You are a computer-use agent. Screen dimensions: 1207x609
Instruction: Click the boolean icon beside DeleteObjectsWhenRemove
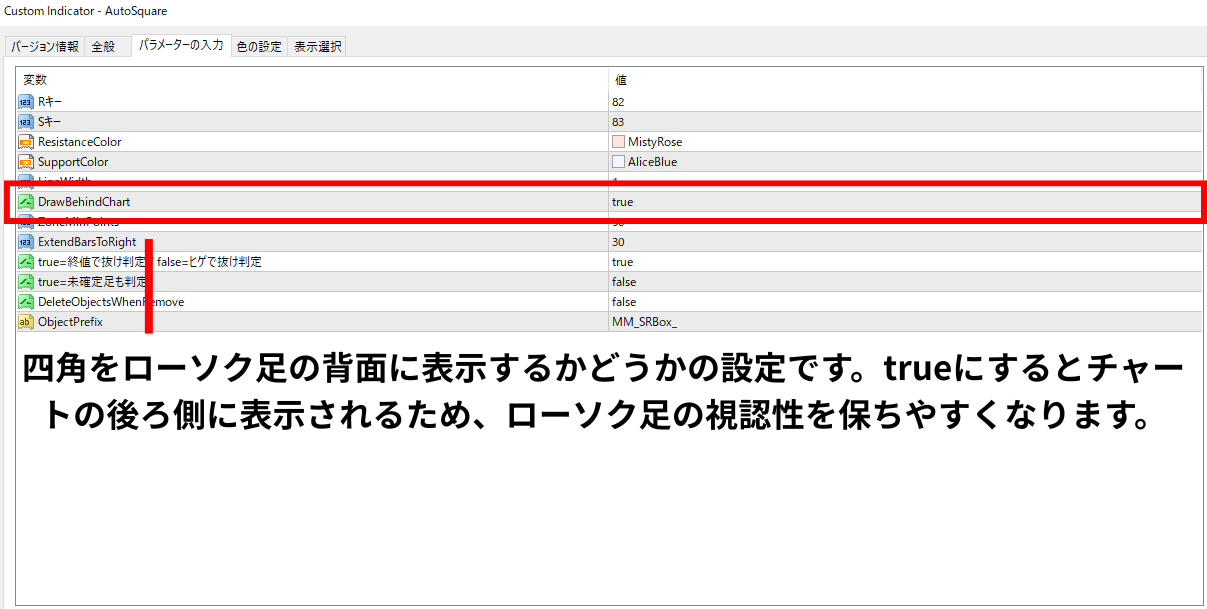26,302
